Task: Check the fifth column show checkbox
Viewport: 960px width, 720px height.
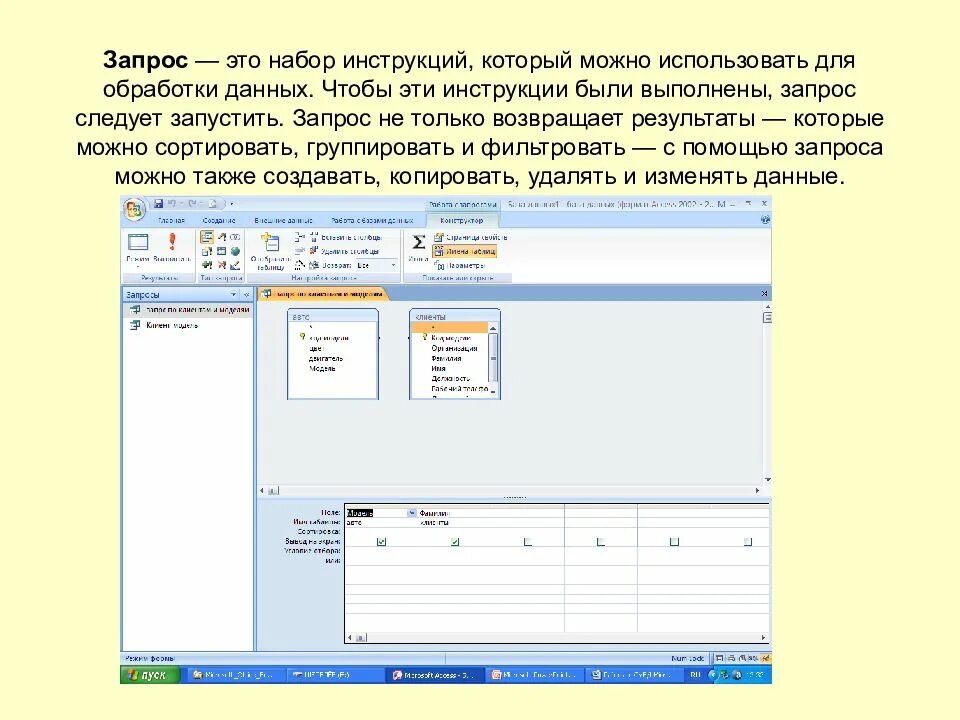Action: click(x=674, y=542)
